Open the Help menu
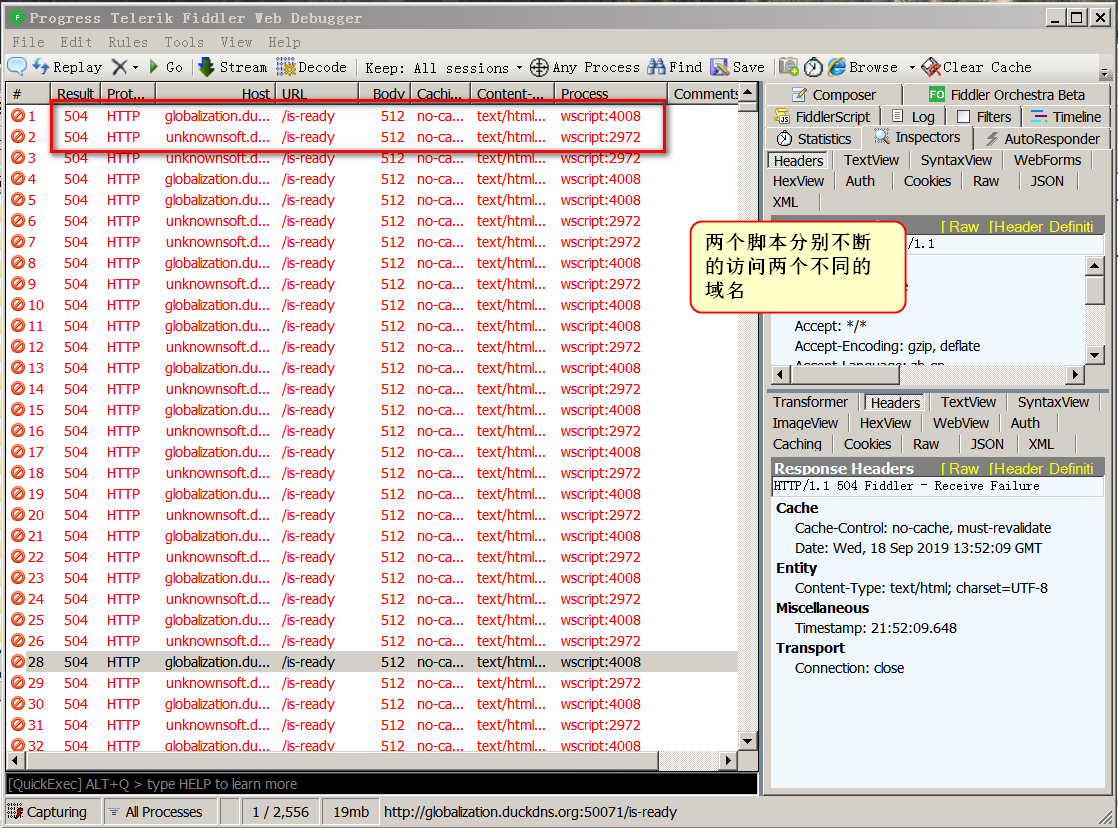The width and height of the screenshot is (1118, 828). tap(284, 42)
